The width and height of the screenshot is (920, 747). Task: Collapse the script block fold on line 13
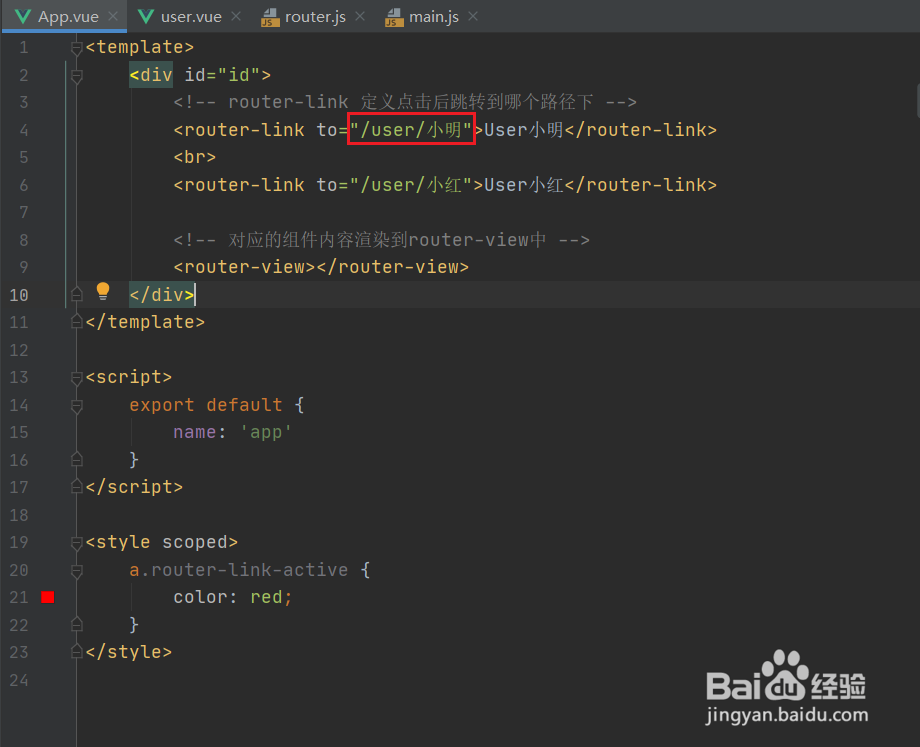(76, 377)
